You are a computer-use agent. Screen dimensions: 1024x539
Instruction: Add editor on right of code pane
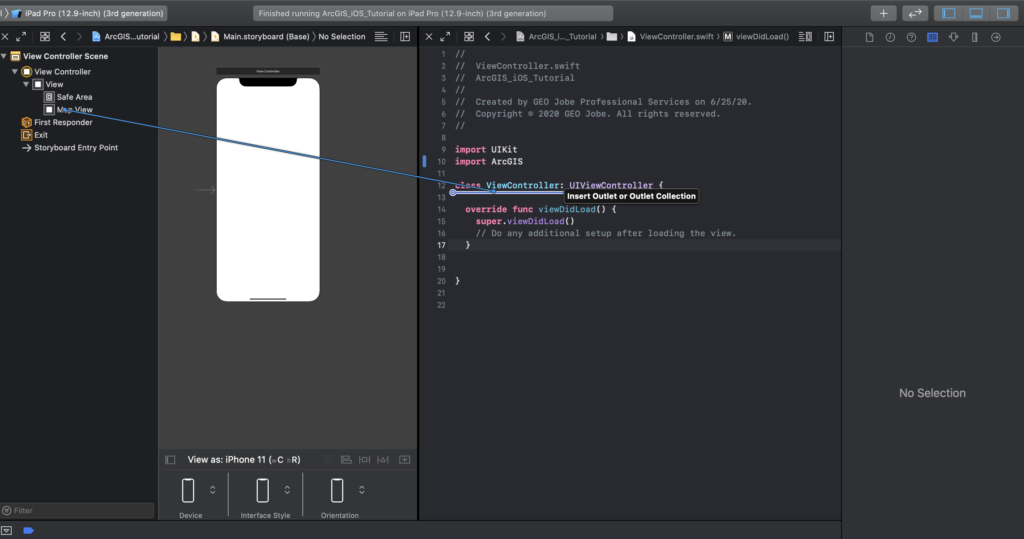(x=830, y=37)
